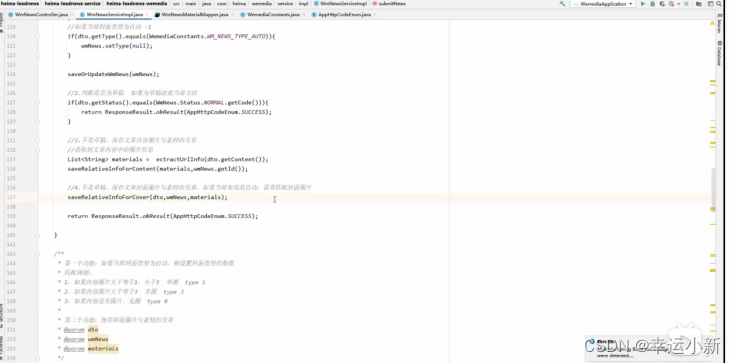Click highlighted materials param in Javadoc

coord(103,349)
